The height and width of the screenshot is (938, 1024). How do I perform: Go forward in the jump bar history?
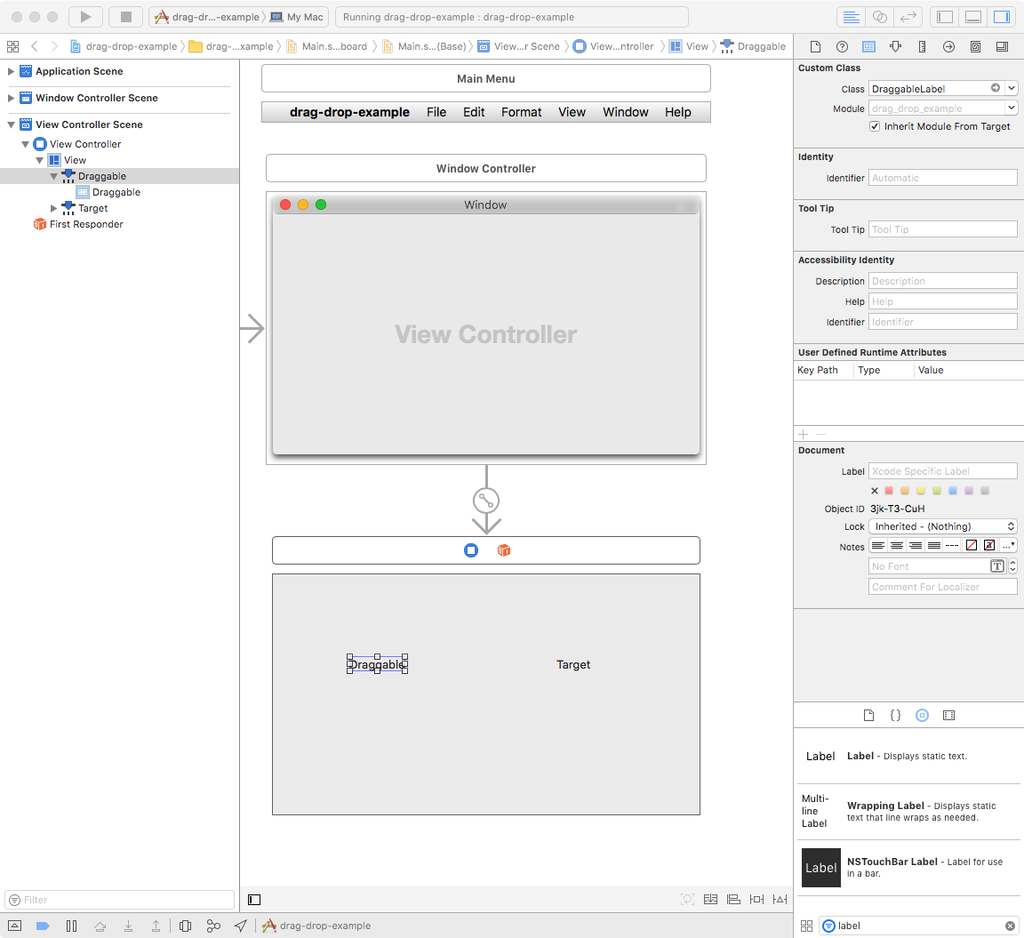(54, 46)
